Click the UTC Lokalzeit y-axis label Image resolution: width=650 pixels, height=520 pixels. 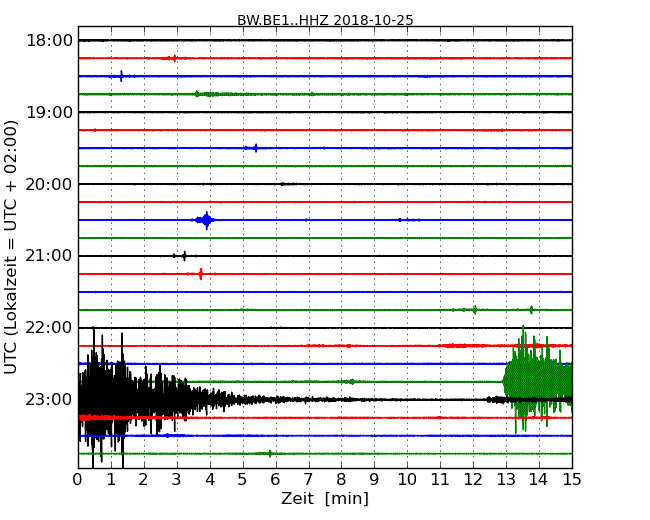click(11, 247)
